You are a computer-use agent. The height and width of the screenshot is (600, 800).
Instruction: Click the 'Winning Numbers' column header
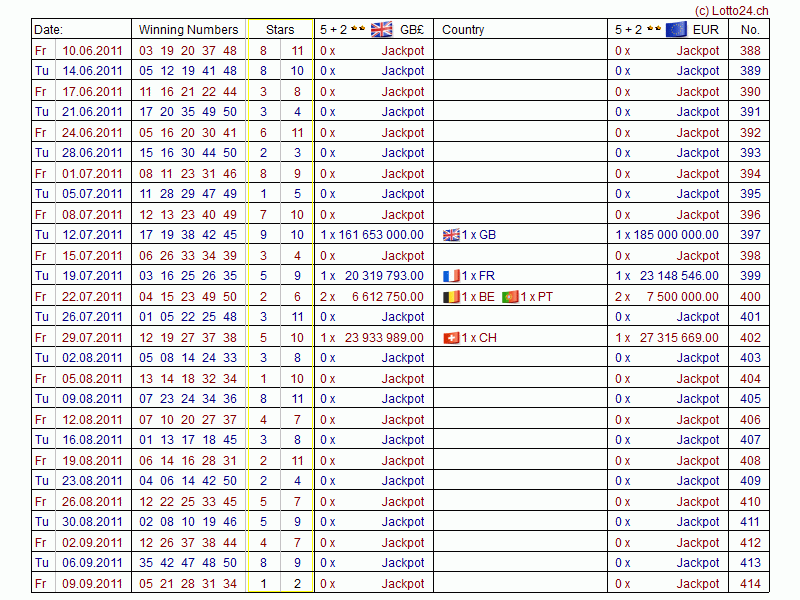click(188, 30)
